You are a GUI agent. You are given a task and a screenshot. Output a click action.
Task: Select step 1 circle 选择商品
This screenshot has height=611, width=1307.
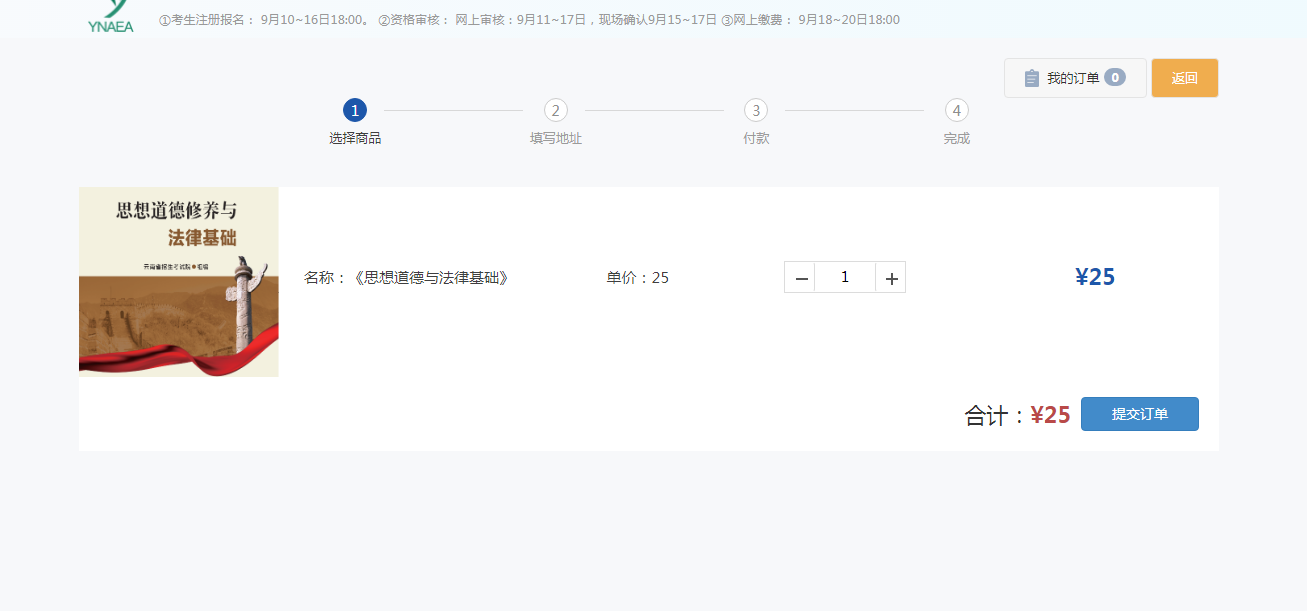[x=355, y=110]
